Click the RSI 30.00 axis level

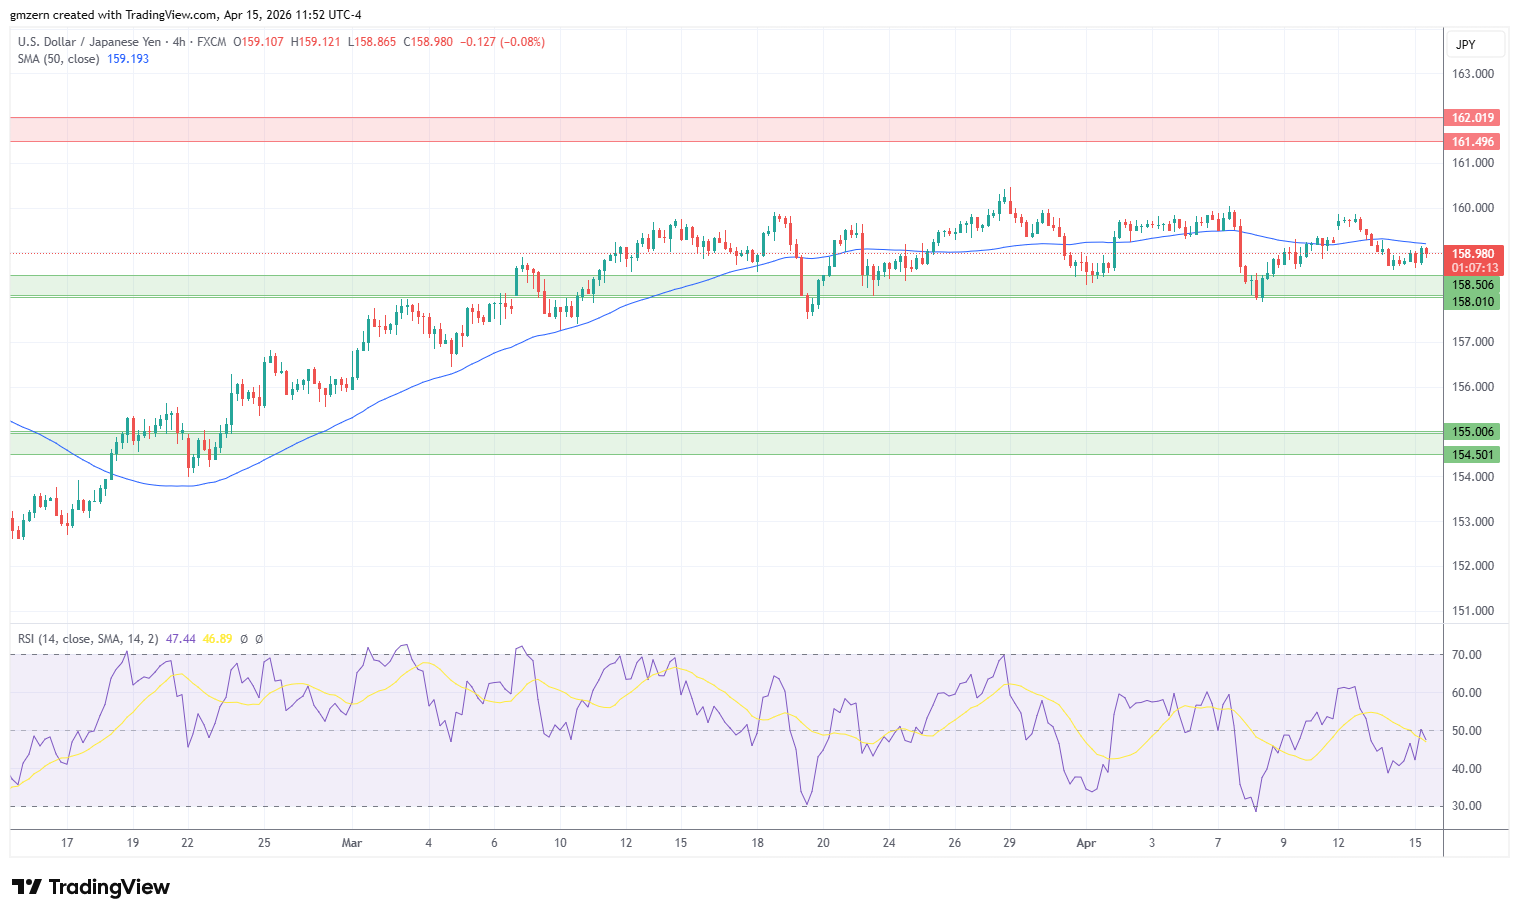tap(1467, 806)
